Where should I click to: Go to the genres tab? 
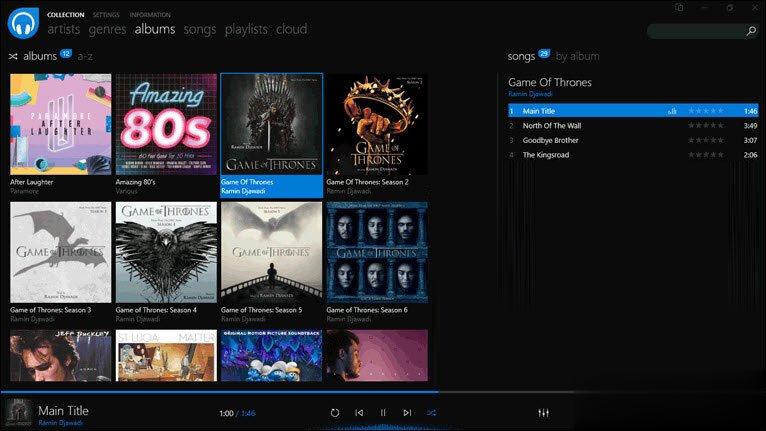tap(107, 29)
